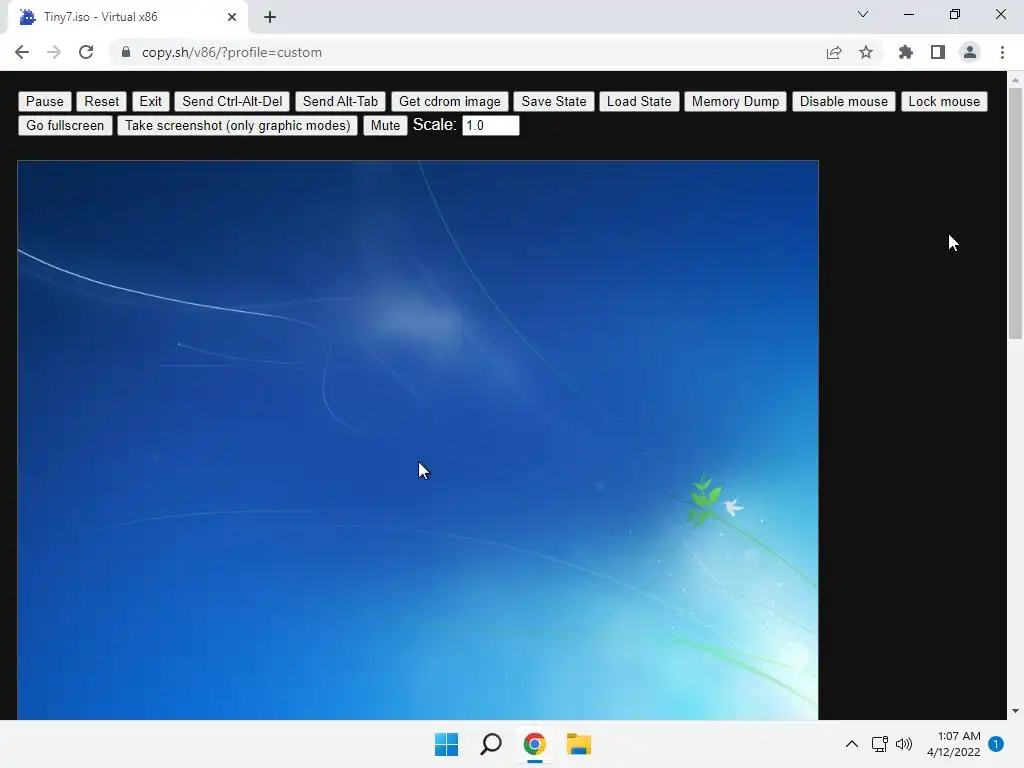Send Alt-Tab to the guest
Image resolution: width=1024 pixels, height=768 pixels.
coord(340,101)
